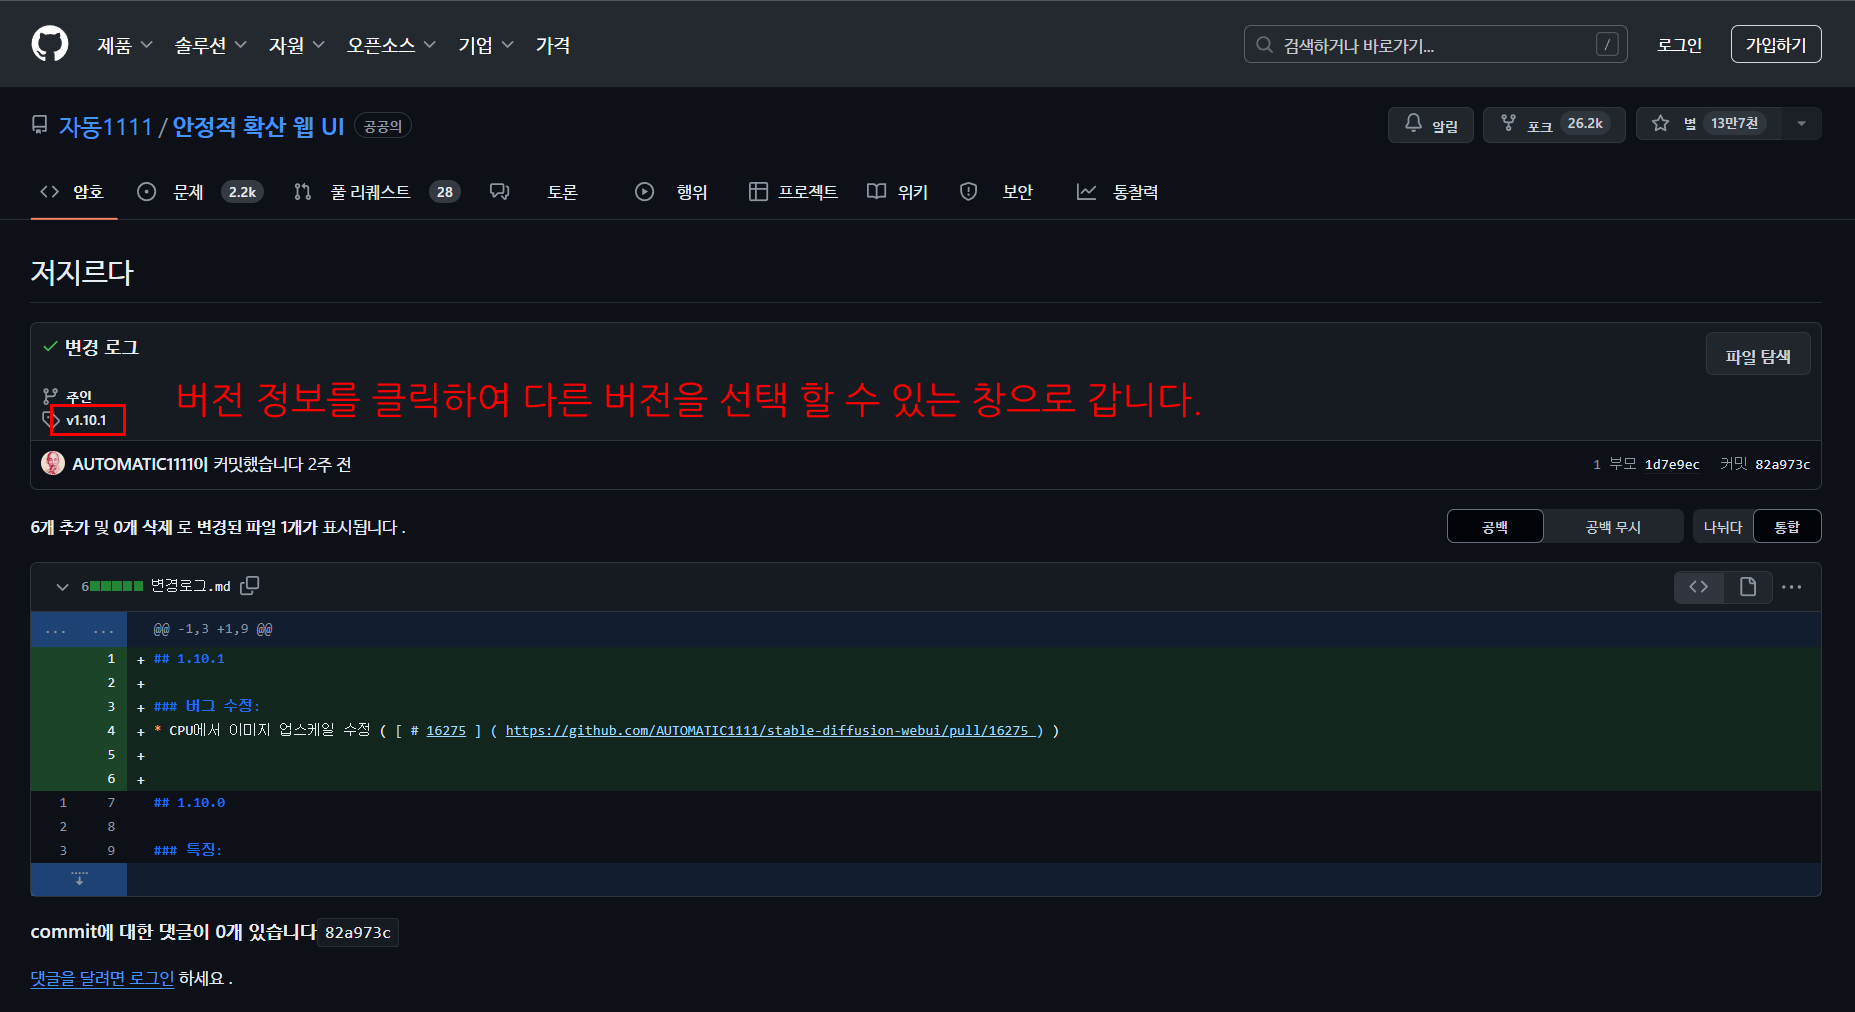
Task: Copy the 변경로그.md file path
Action: 250,586
